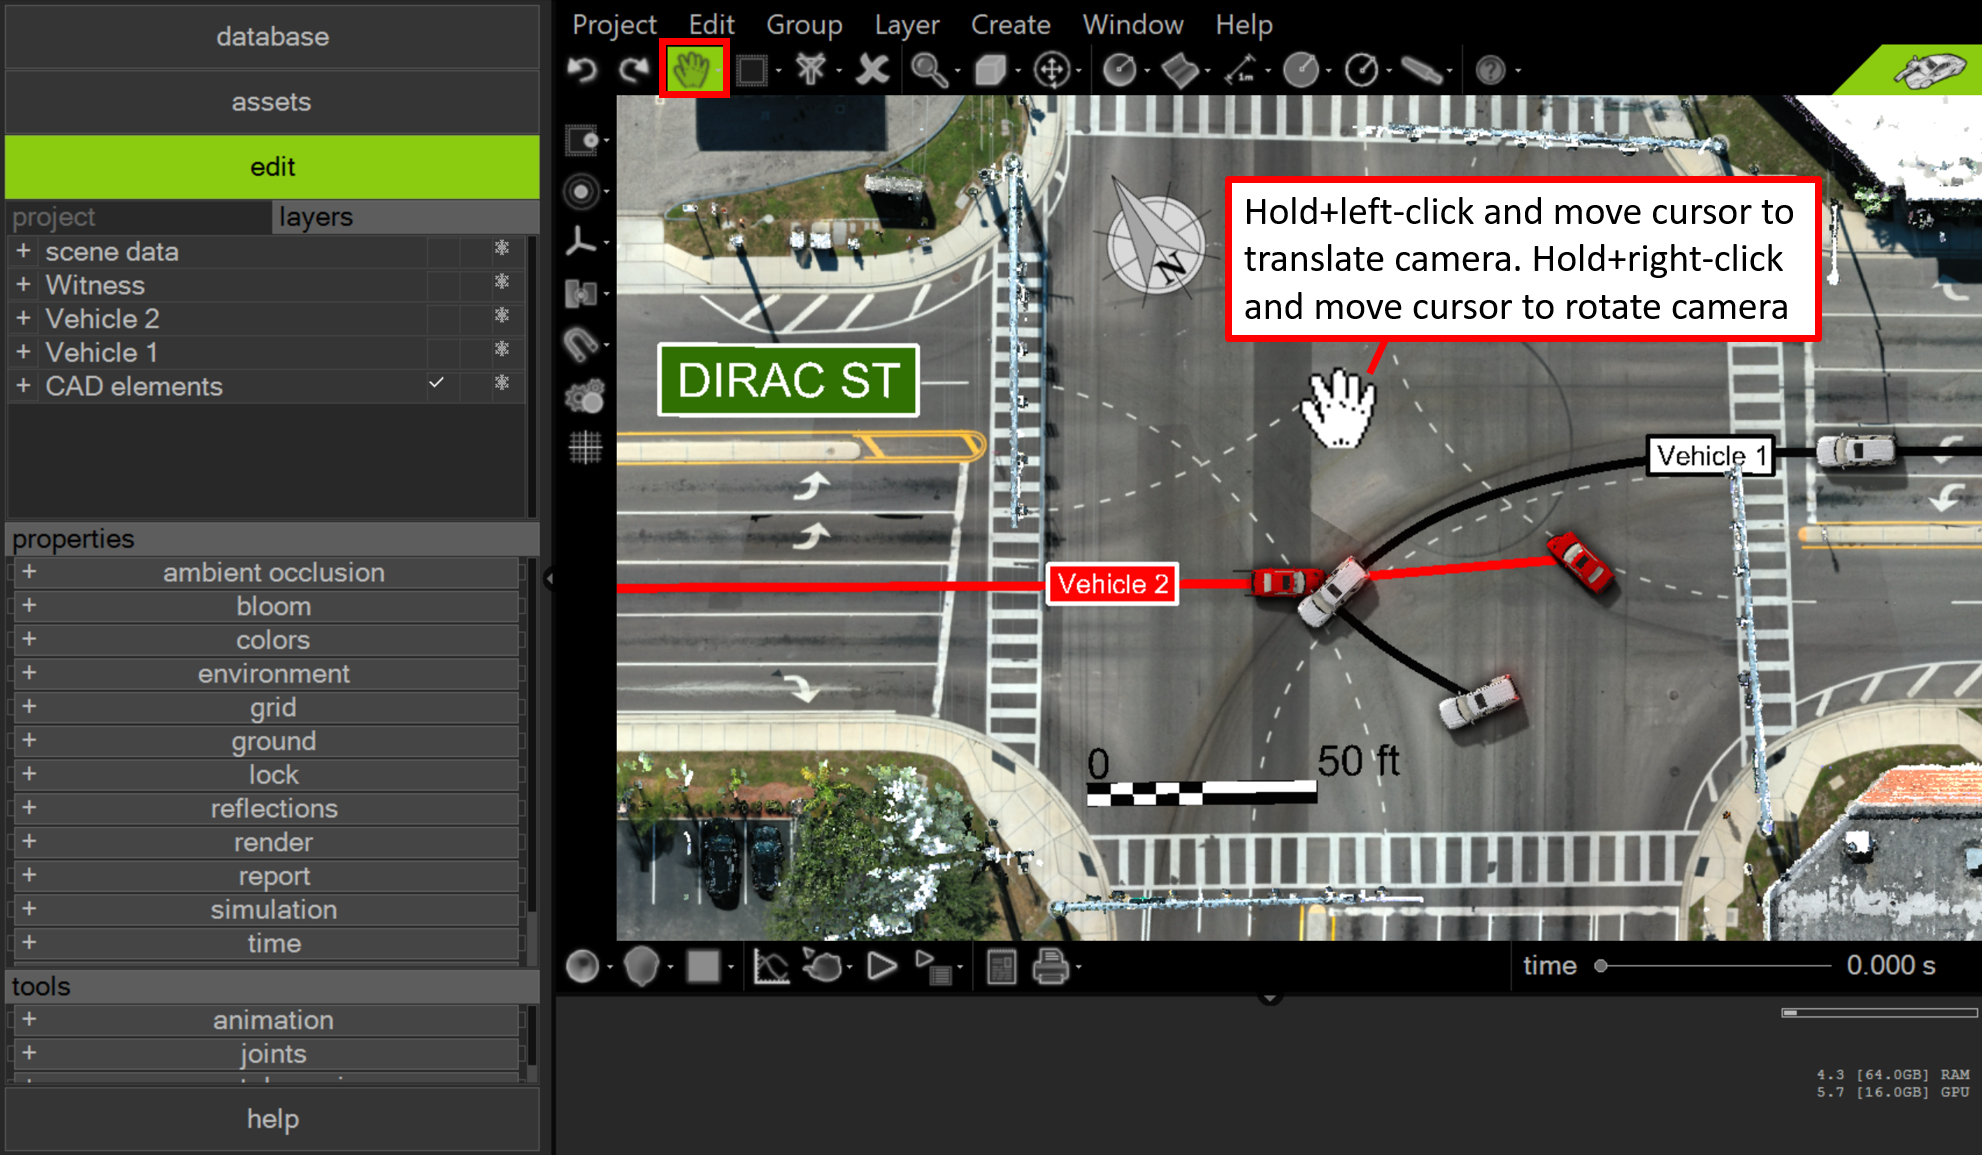The image size is (1982, 1155).
Task: Click the help button at bottom left
Action: 272,1119
